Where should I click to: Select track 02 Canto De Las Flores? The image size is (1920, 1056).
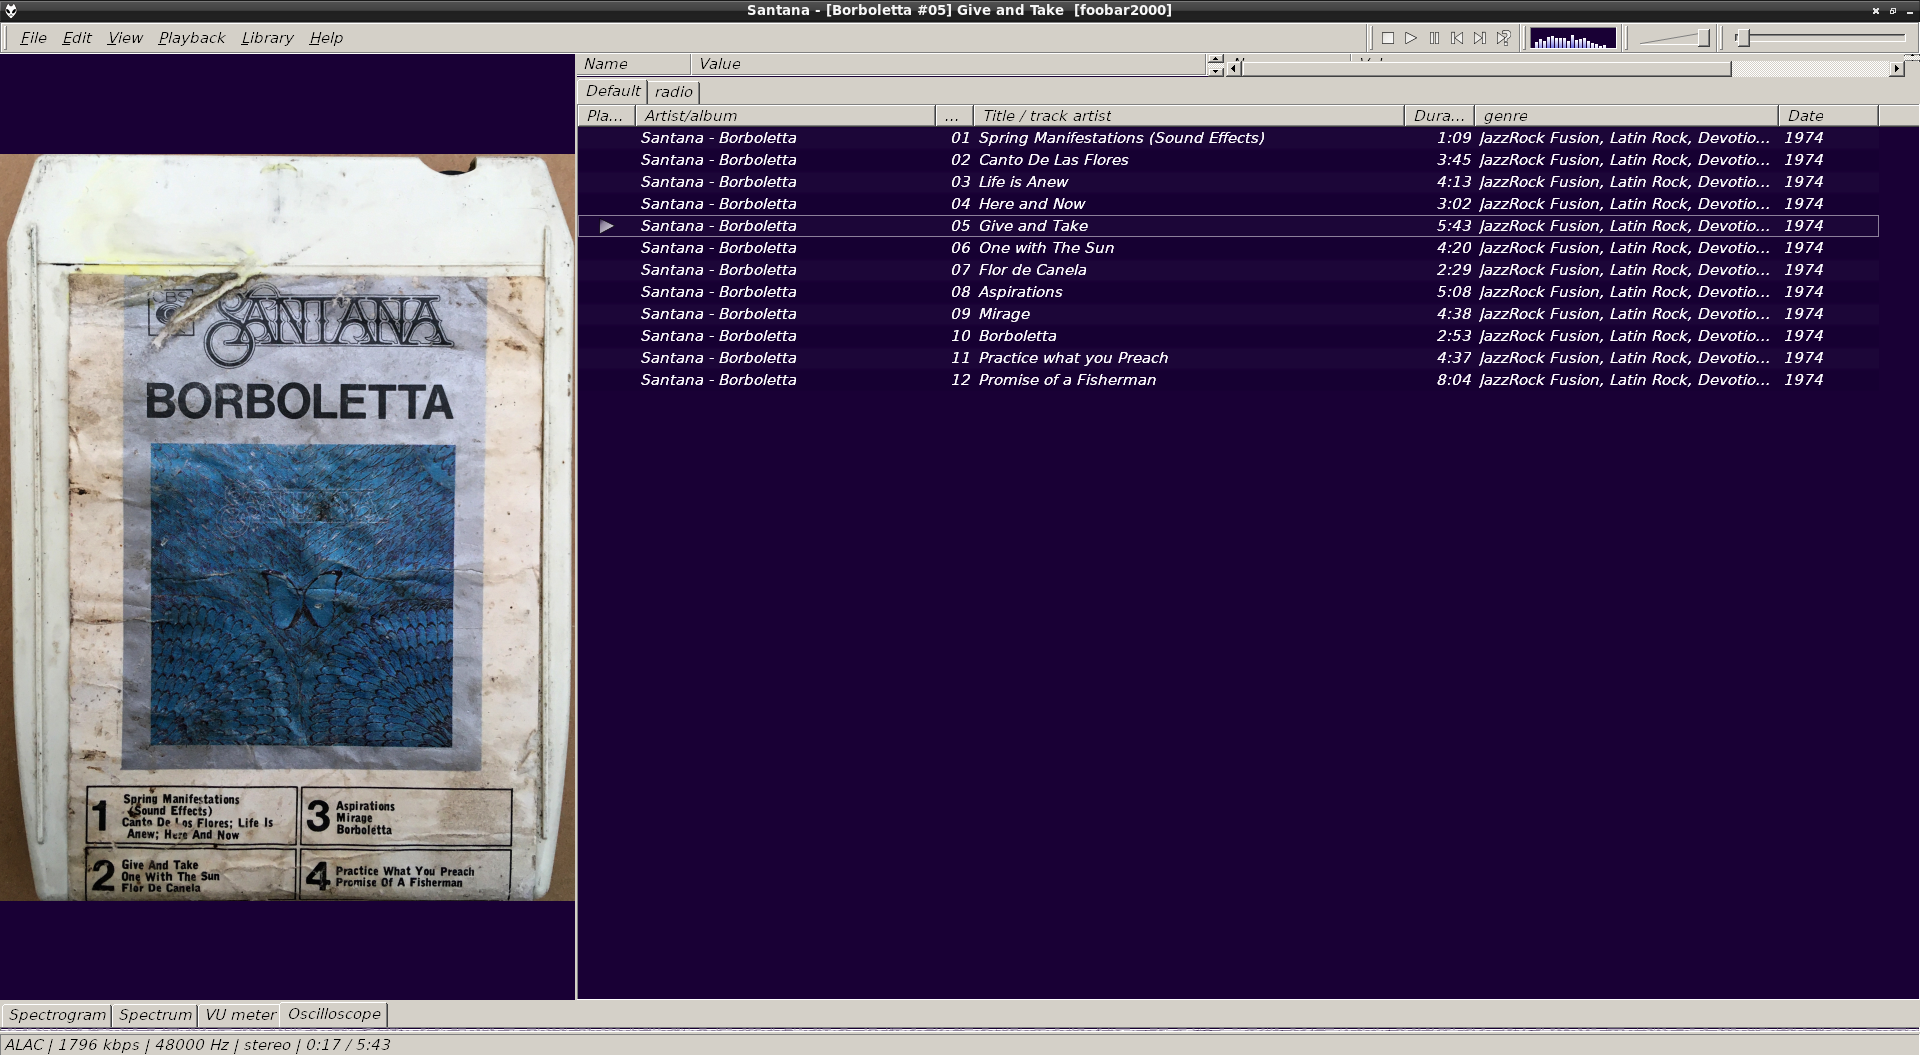(1228, 160)
